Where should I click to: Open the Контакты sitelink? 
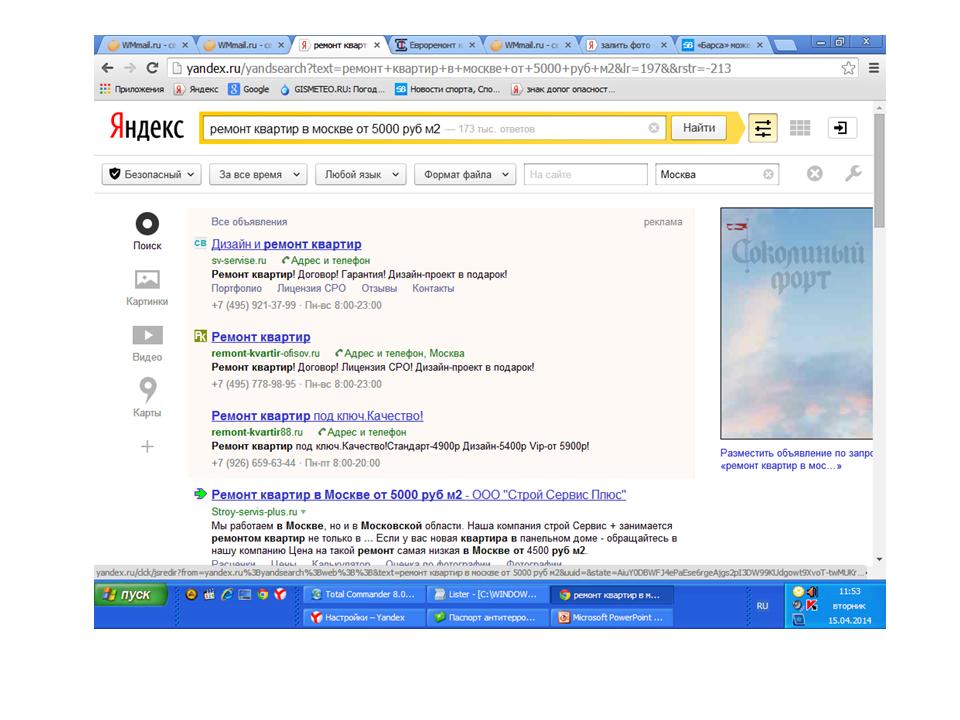pyautogui.click(x=433, y=288)
